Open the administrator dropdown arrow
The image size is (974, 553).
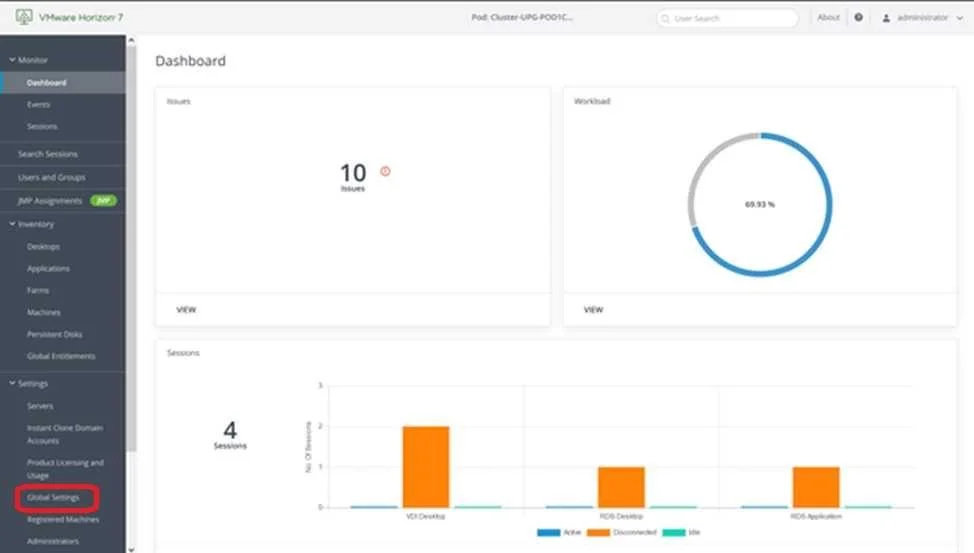960,18
